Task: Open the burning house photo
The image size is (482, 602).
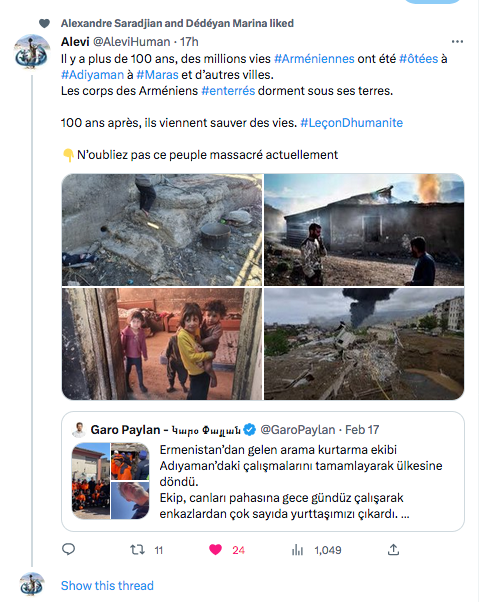Action: [364, 230]
